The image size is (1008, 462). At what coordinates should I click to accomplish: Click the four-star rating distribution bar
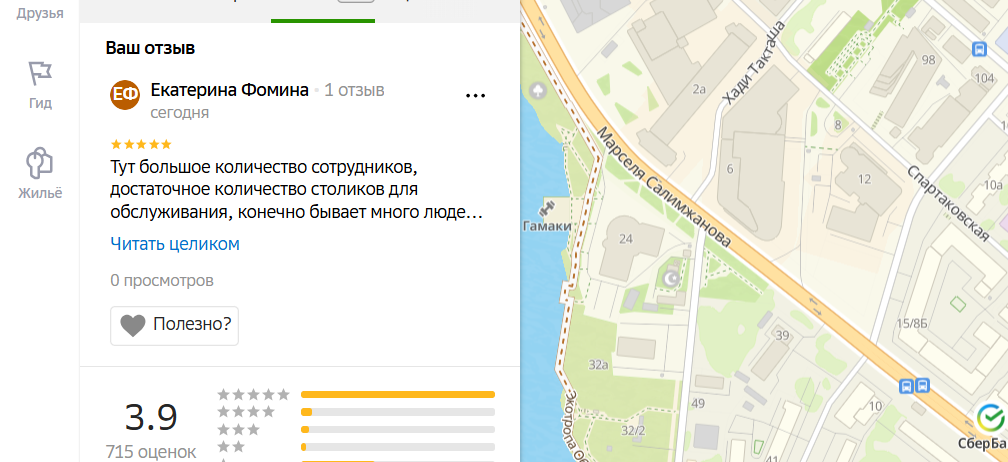[x=398, y=412]
